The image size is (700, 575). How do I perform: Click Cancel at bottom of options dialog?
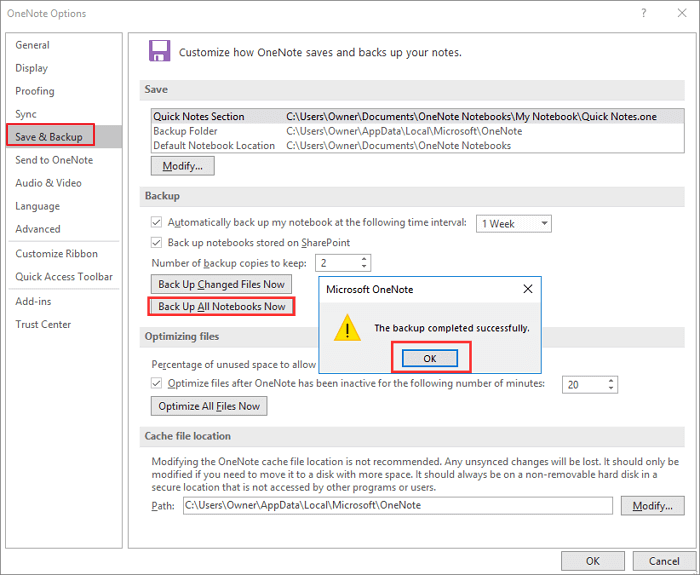coord(664,561)
